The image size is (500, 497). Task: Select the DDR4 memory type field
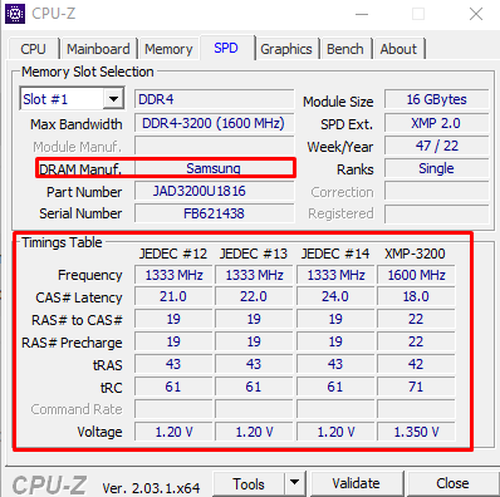[214, 99]
